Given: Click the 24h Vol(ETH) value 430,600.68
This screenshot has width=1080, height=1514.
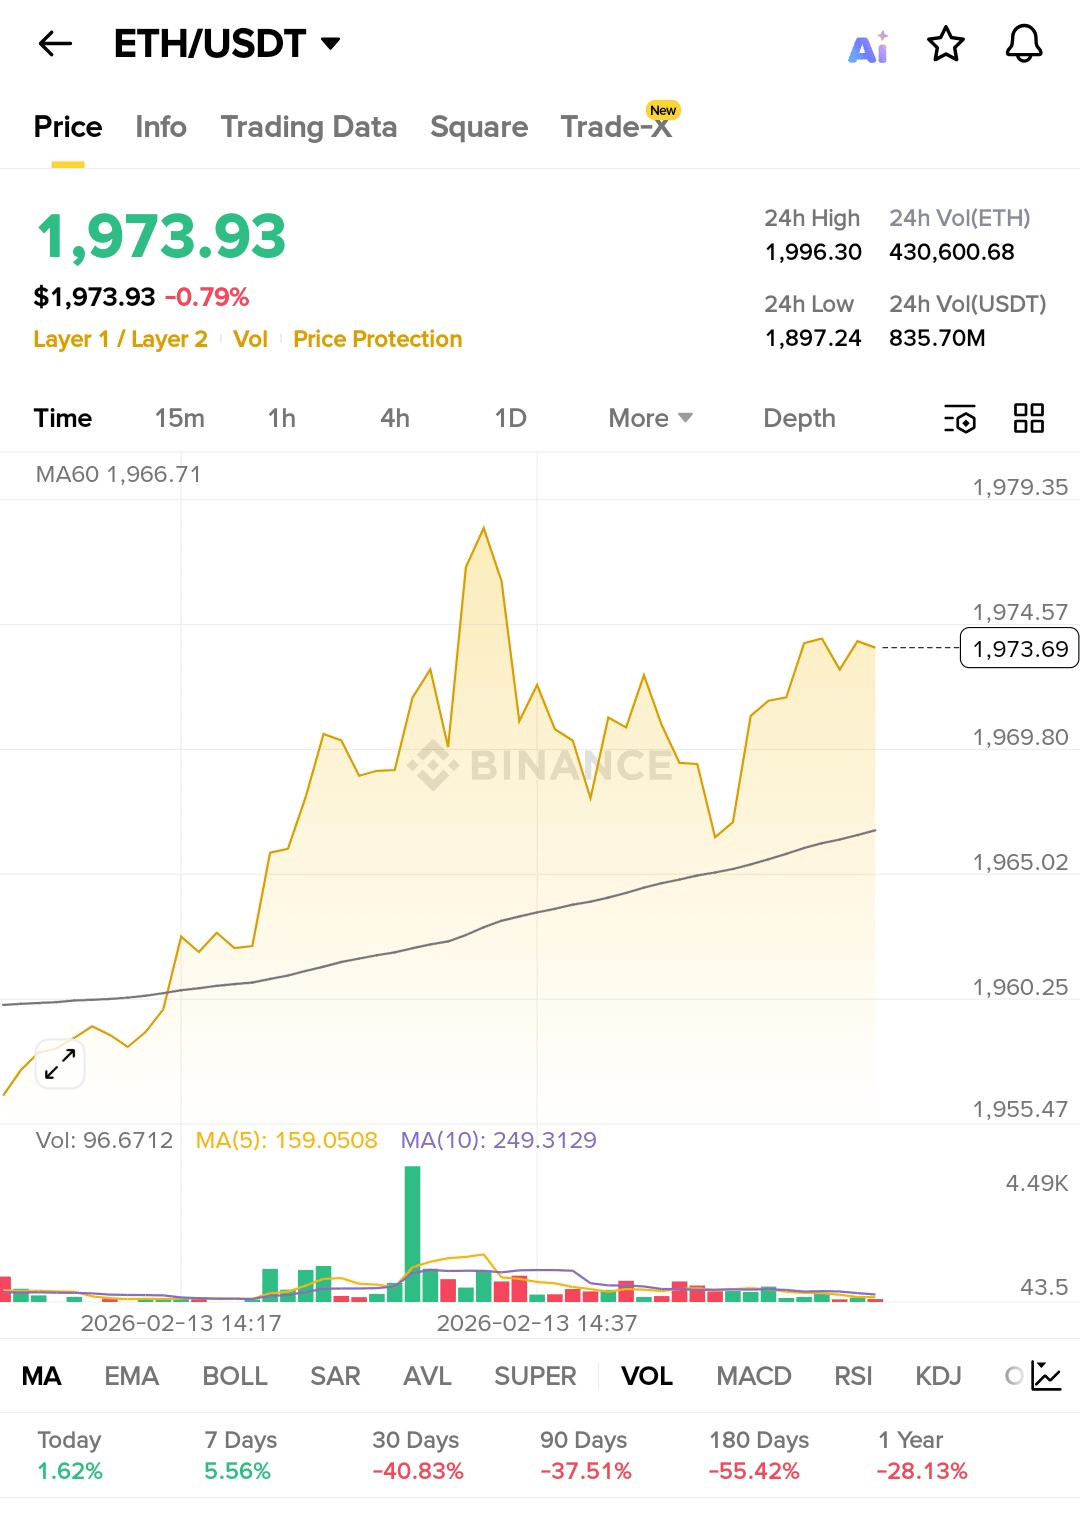Looking at the screenshot, I should pos(952,252).
